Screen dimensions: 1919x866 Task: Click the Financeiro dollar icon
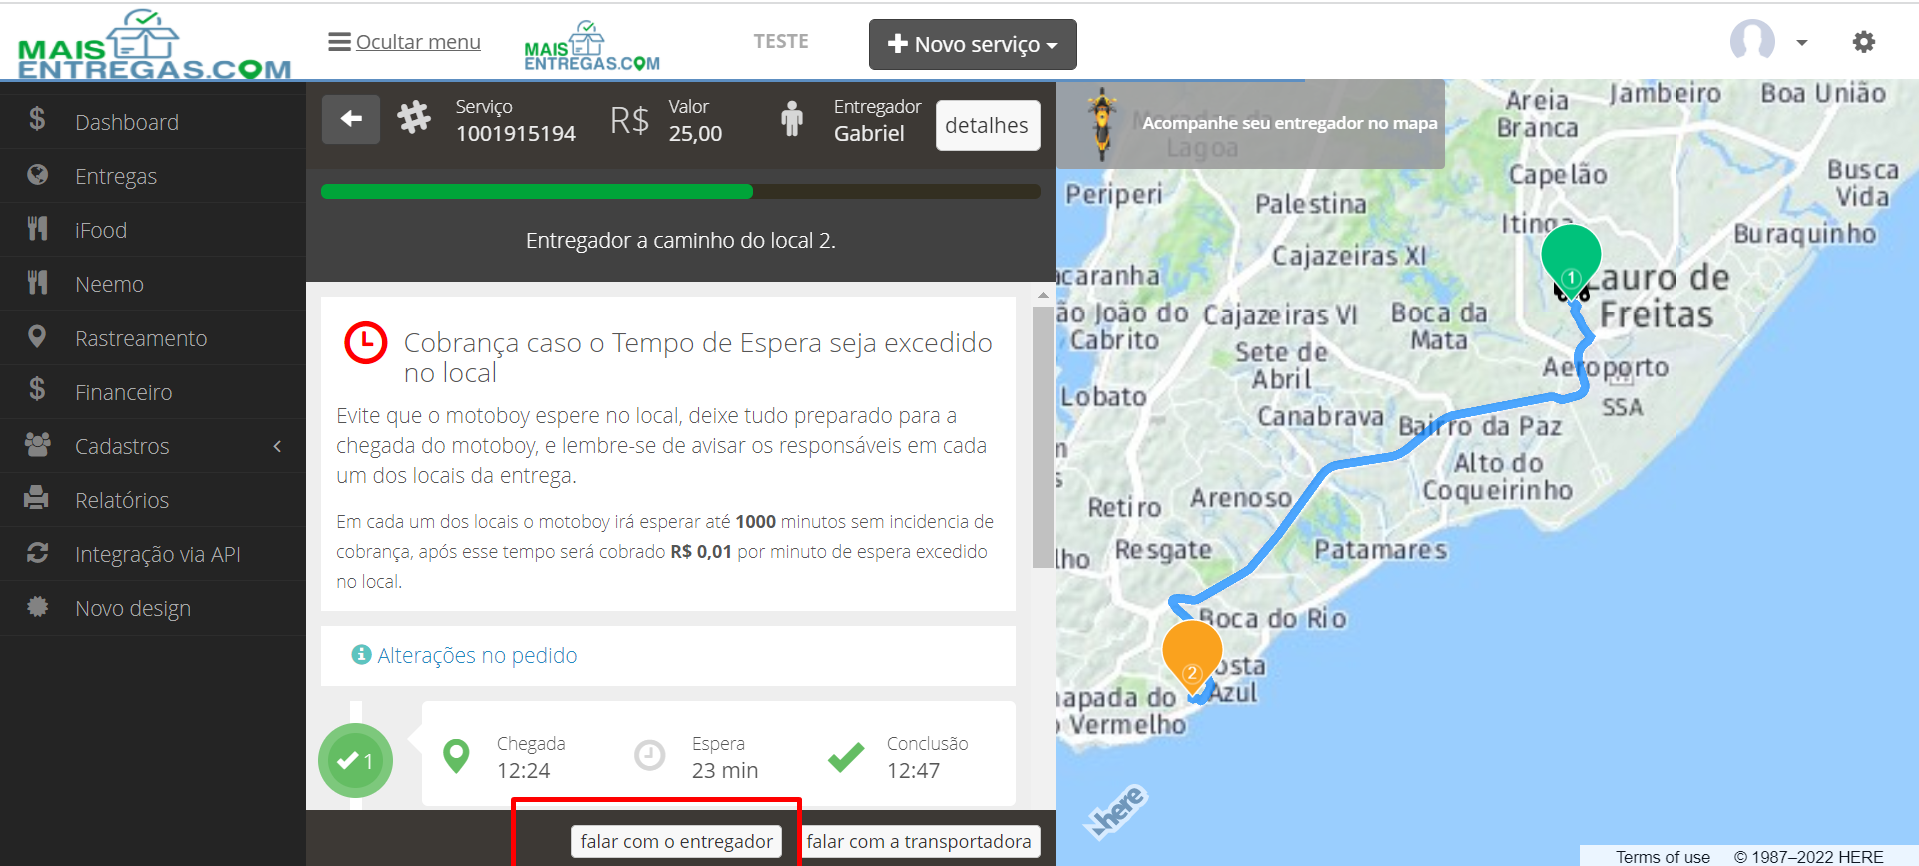pos(37,390)
